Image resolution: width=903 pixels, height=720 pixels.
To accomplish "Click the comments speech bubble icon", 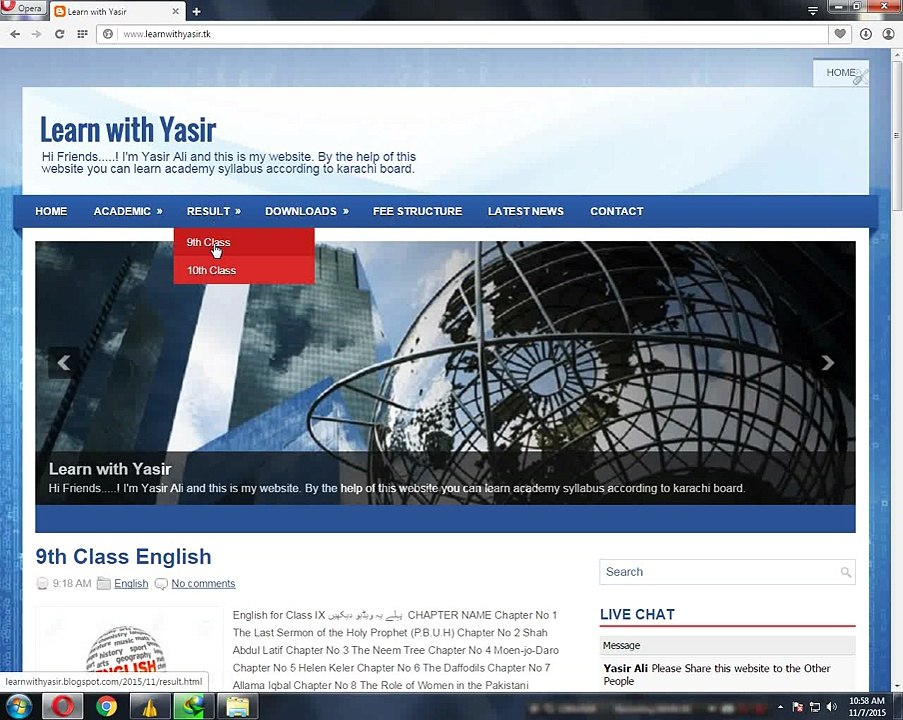I will pos(161,584).
